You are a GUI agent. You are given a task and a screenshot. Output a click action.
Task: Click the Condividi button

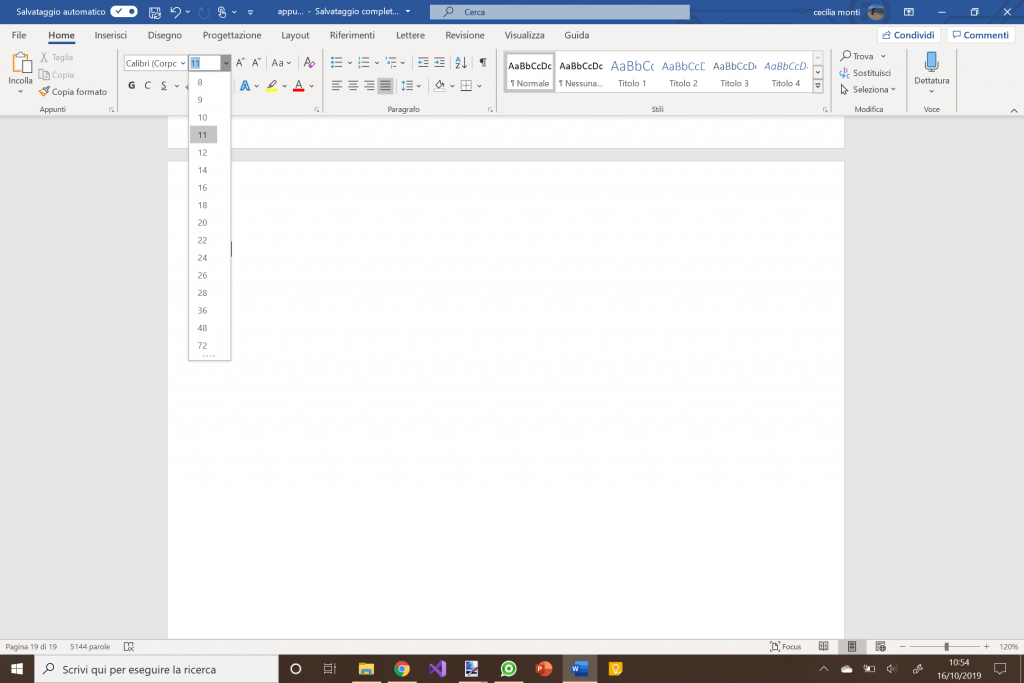pyautogui.click(x=908, y=35)
